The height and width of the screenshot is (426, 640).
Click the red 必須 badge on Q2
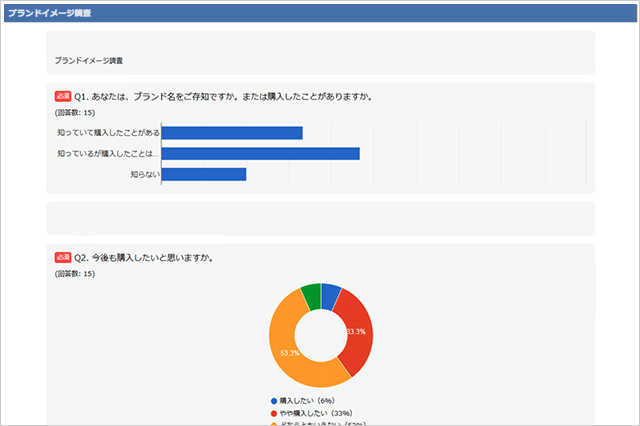point(63,257)
